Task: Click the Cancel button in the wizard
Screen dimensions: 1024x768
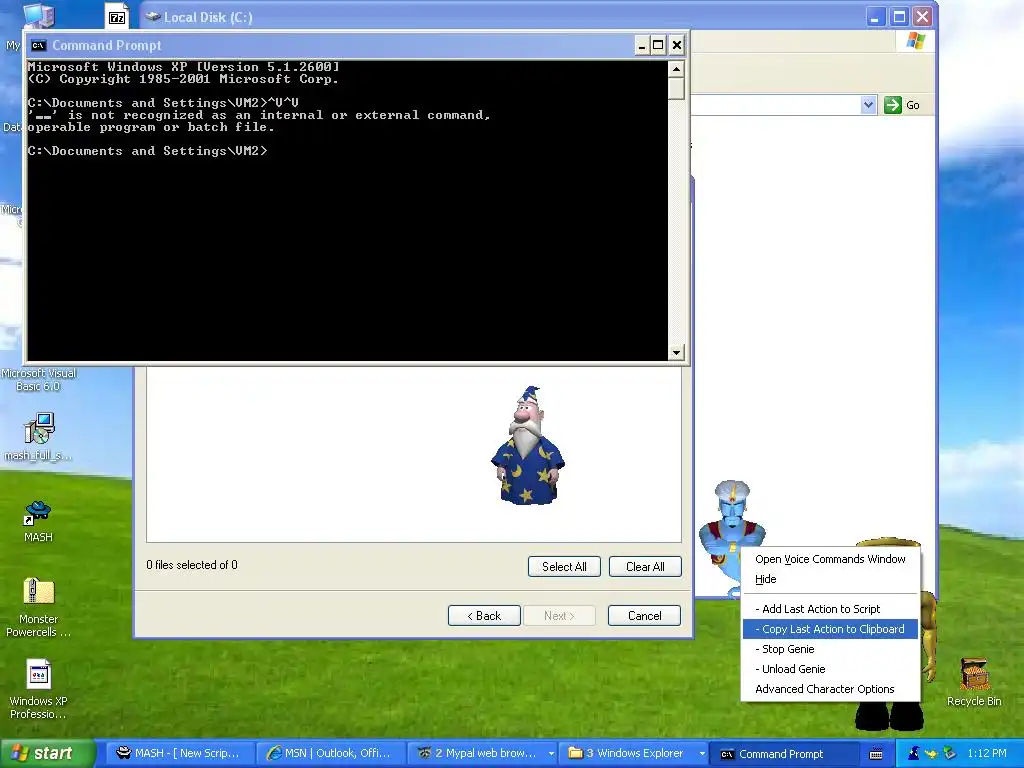Action: coord(645,615)
